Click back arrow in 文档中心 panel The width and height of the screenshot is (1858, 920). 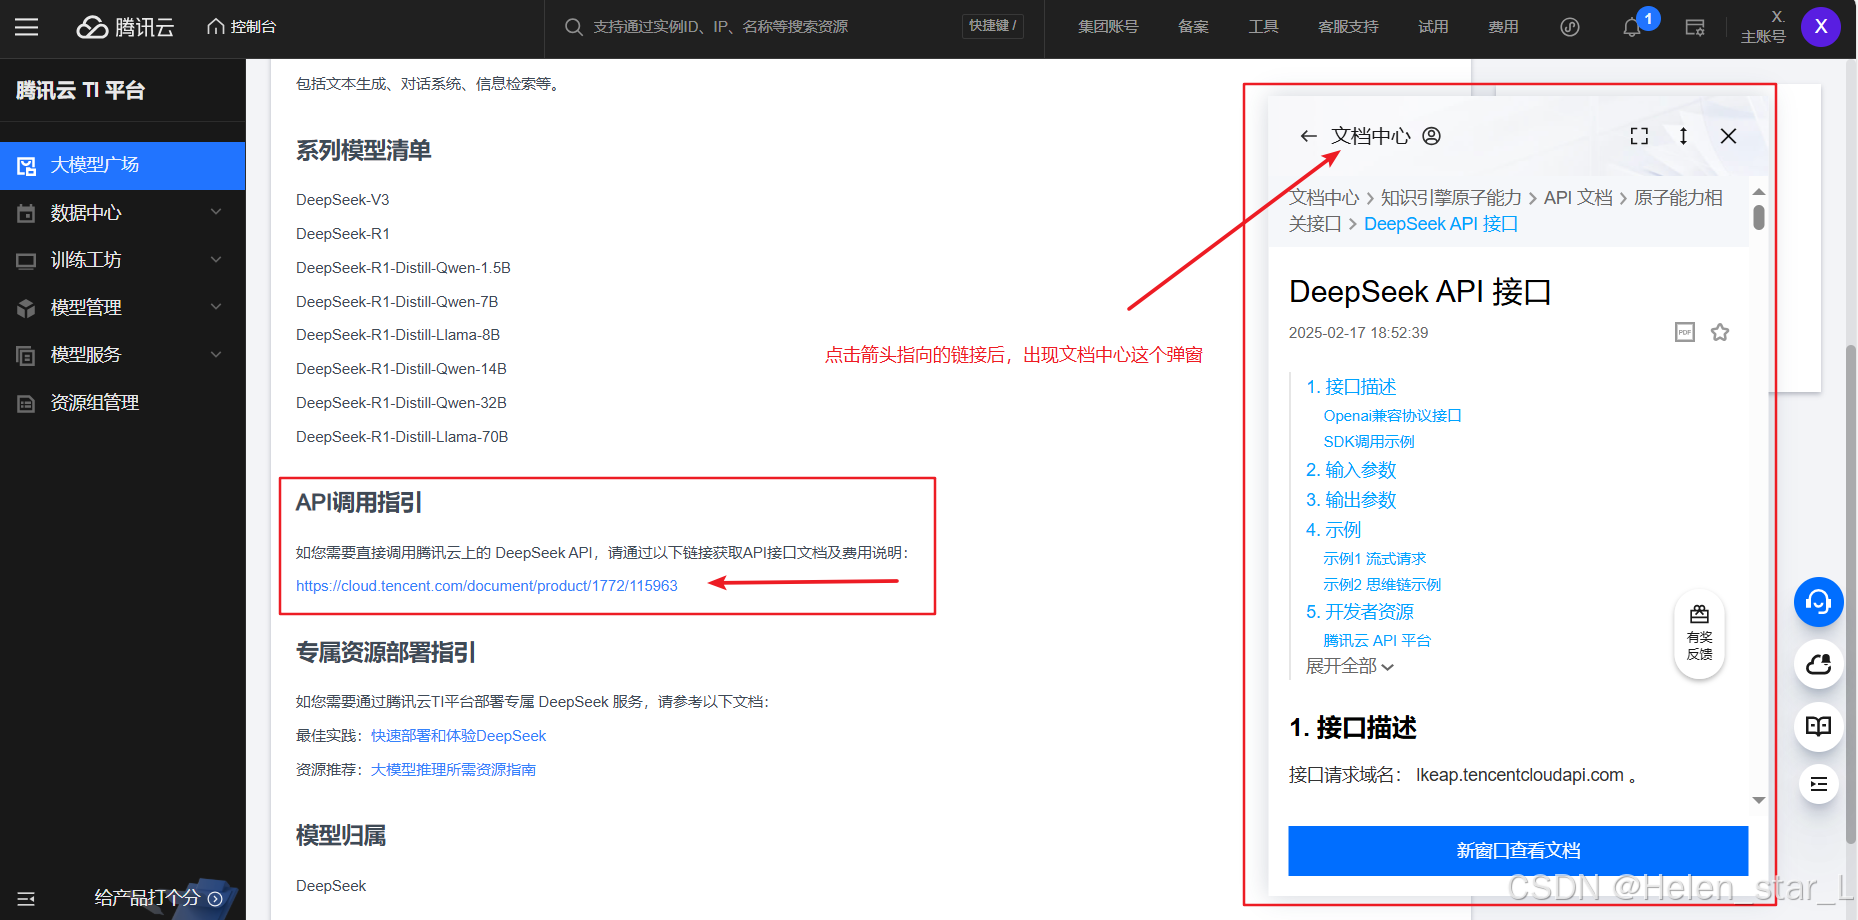(1308, 136)
